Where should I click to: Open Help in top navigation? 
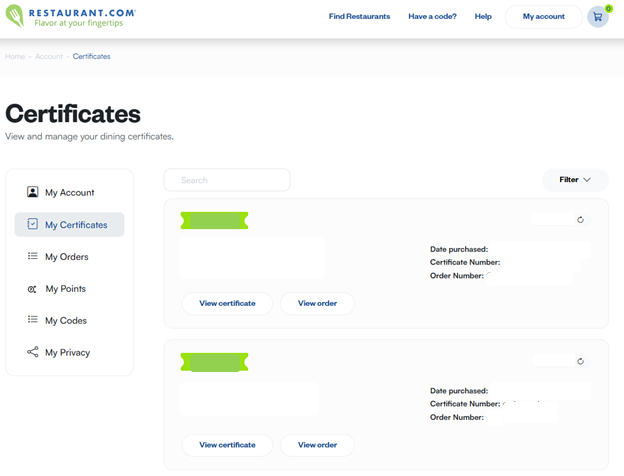[x=483, y=16]
